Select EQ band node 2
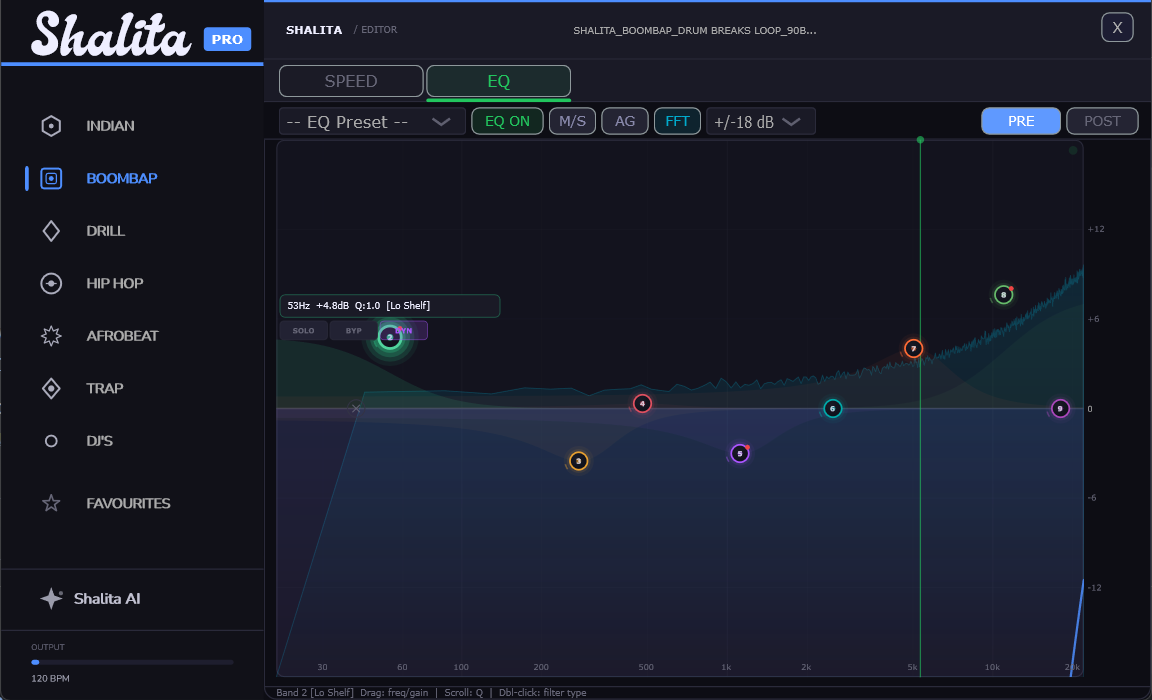This screenshot has width=1152, height=700. click(390, 337)
